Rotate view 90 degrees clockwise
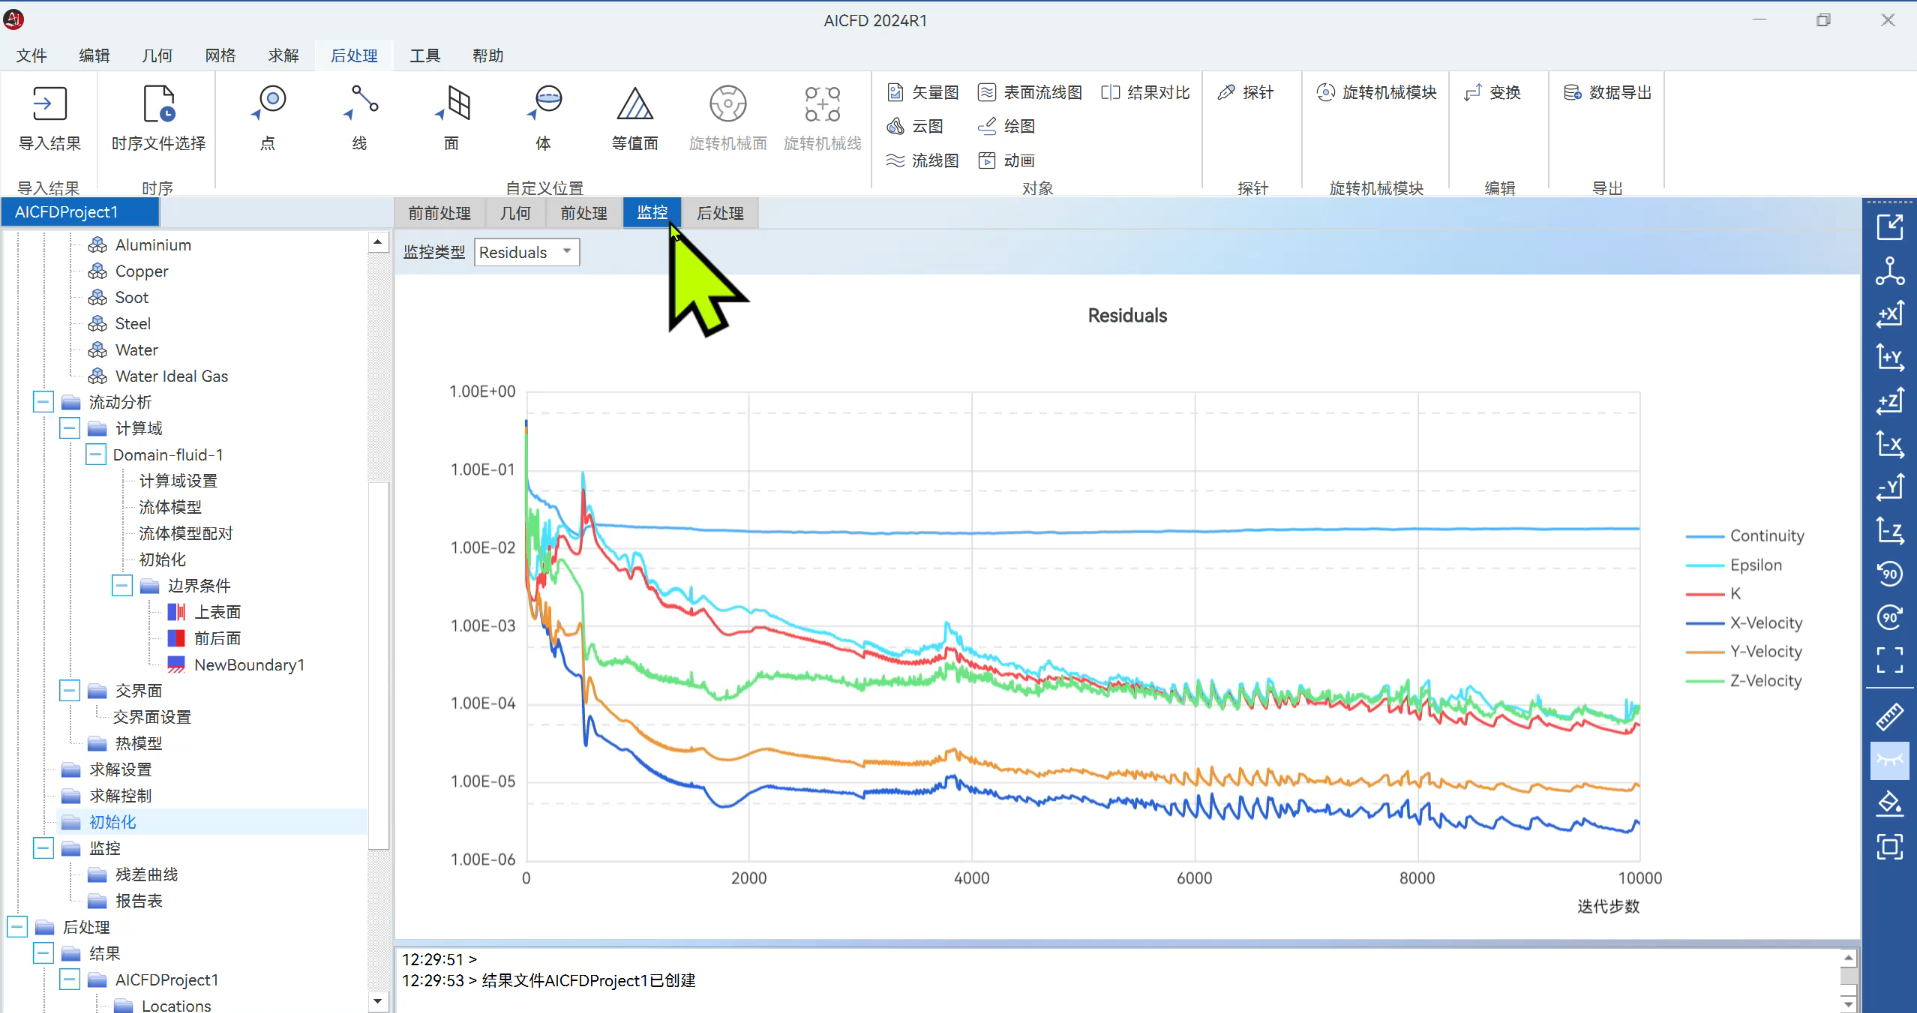Image resolution: width=1917 pixels, height=1013 pixels. [1889, 617]
